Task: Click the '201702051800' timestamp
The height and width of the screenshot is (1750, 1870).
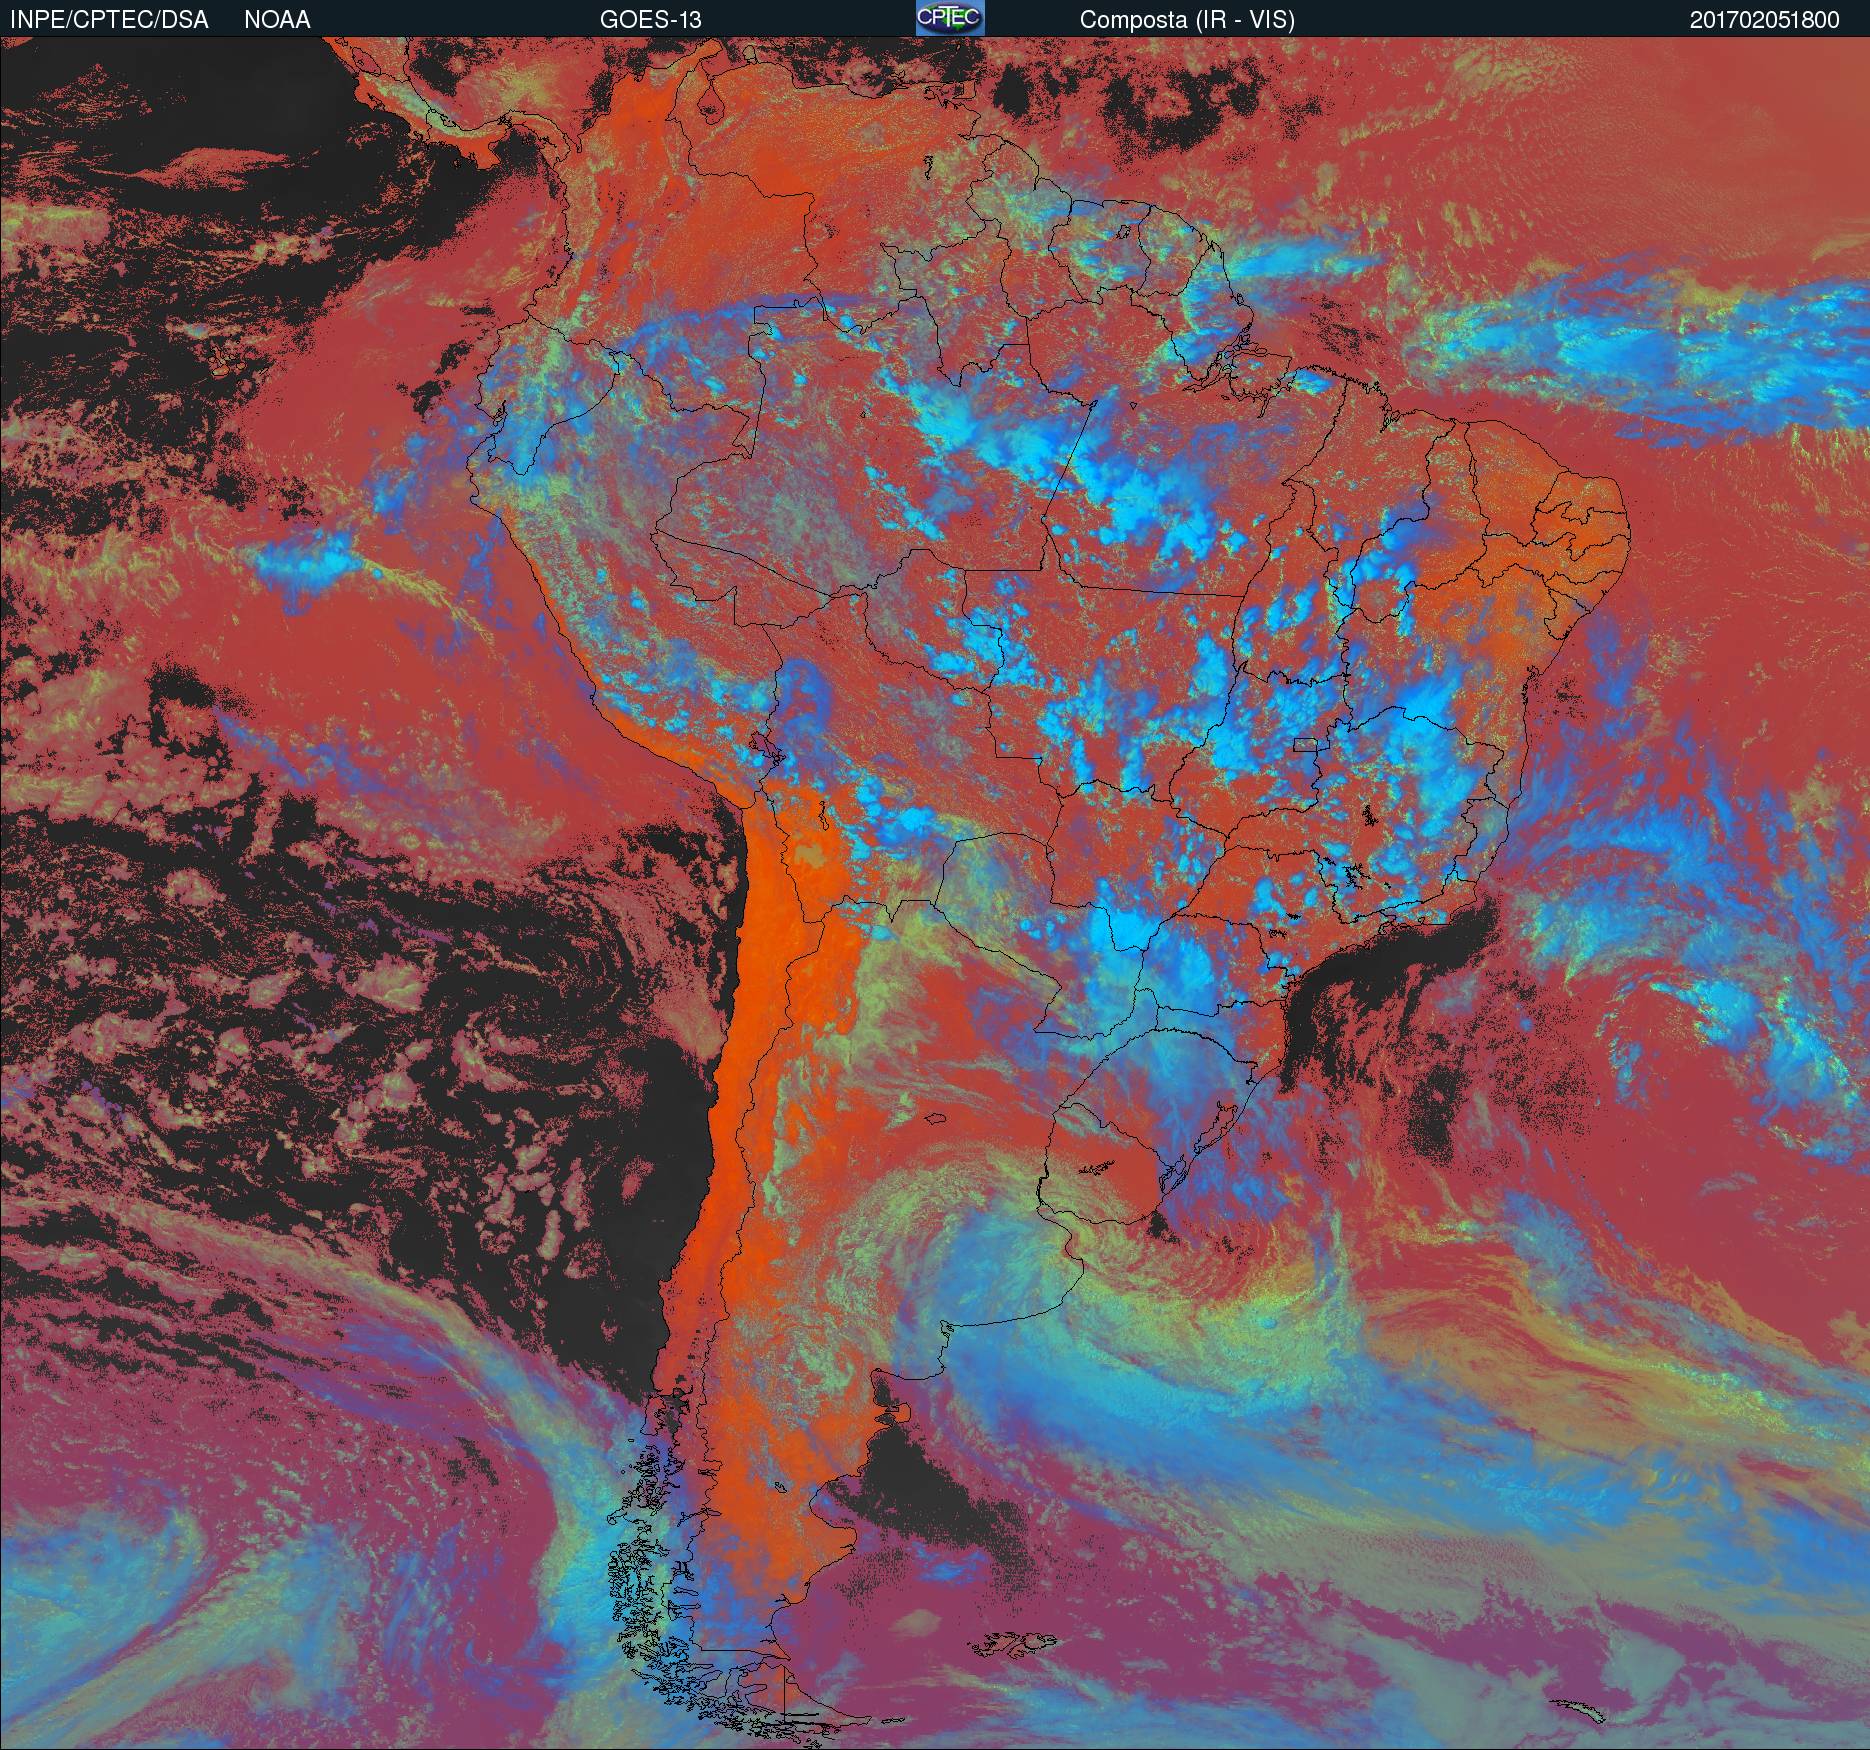Action: click(x=1765, y=20)
